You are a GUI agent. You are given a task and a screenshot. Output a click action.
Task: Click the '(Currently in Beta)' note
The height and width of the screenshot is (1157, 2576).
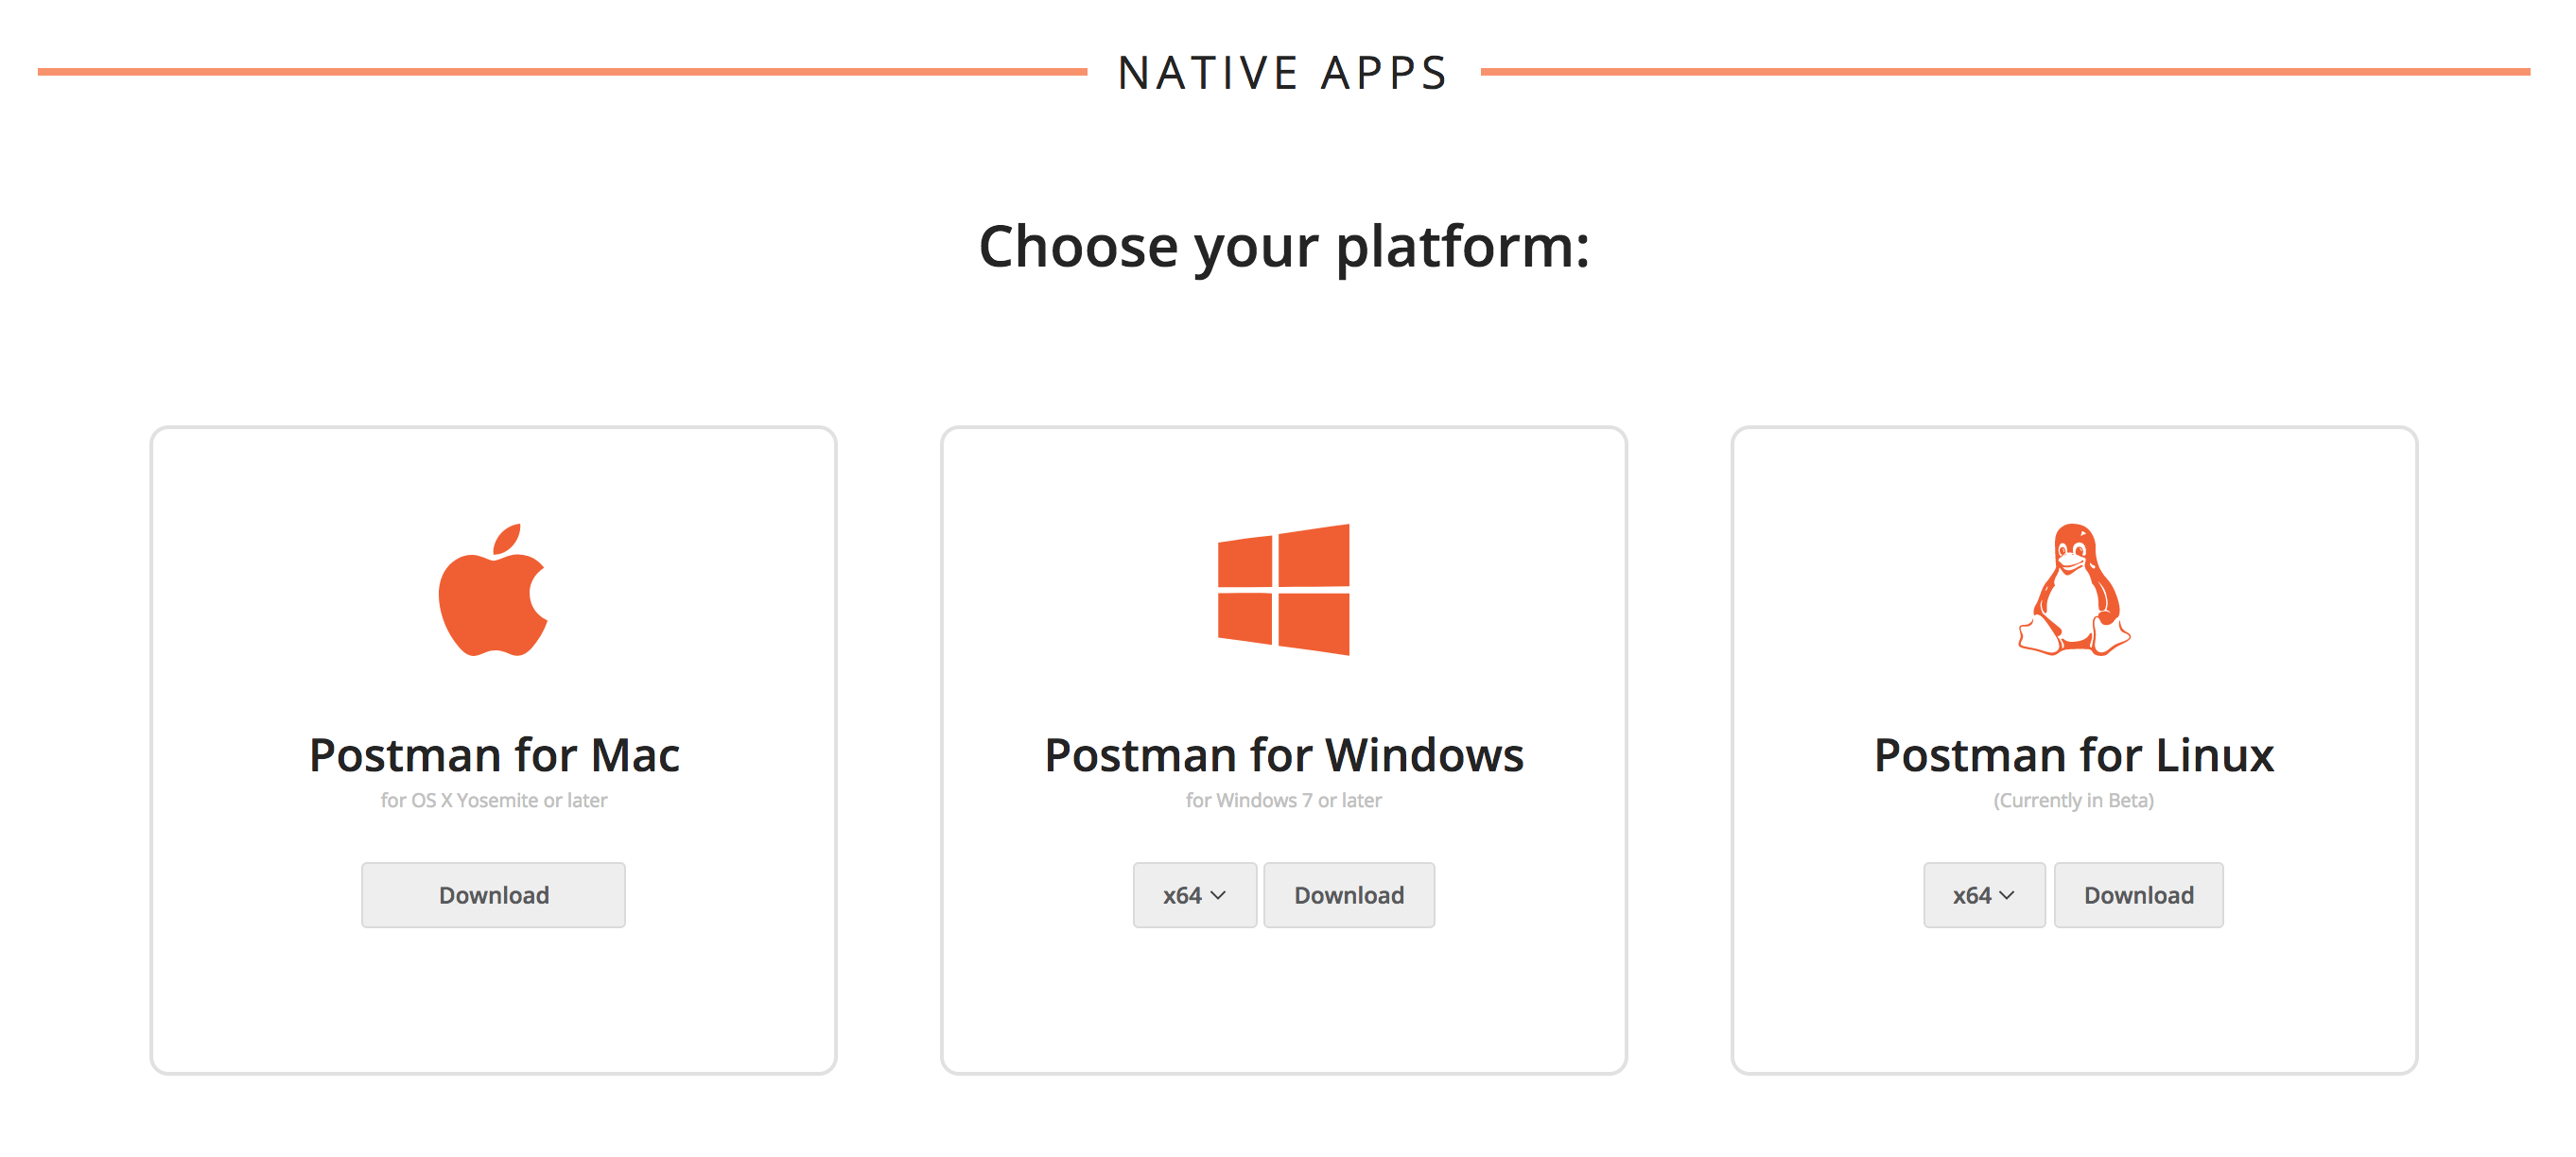point(2073,800)
